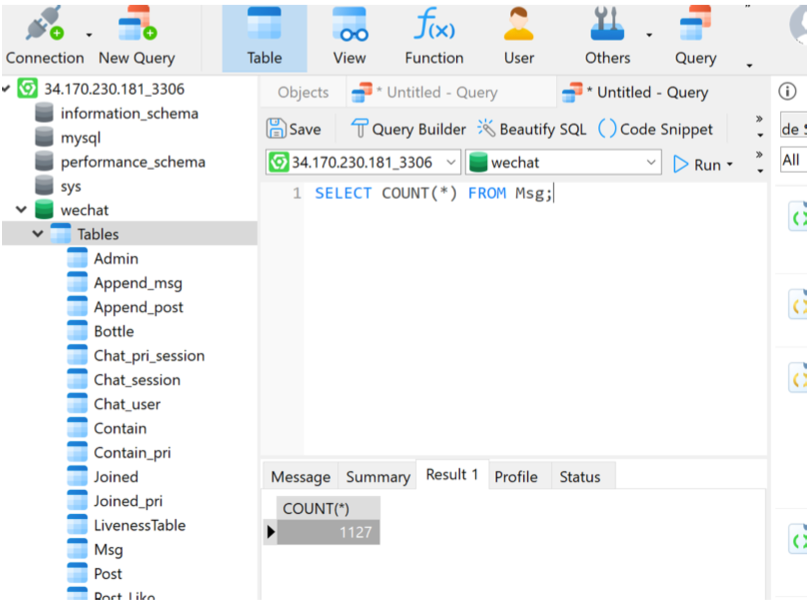Switch to the Profile result tab
The height and width of the screenshot is (605, 807).
point(515,477)
